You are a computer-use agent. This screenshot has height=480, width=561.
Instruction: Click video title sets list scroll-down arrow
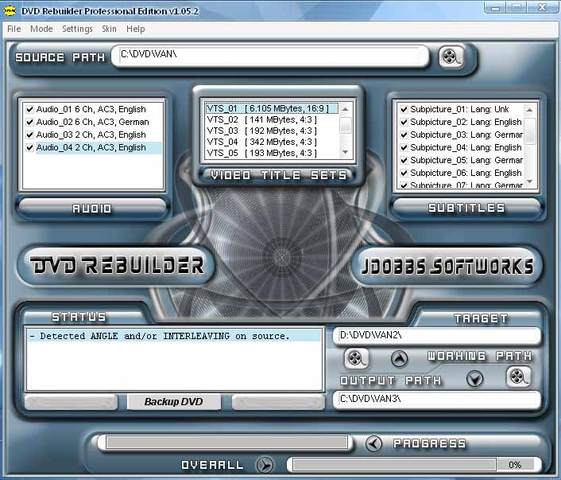(x=345, y=152)
